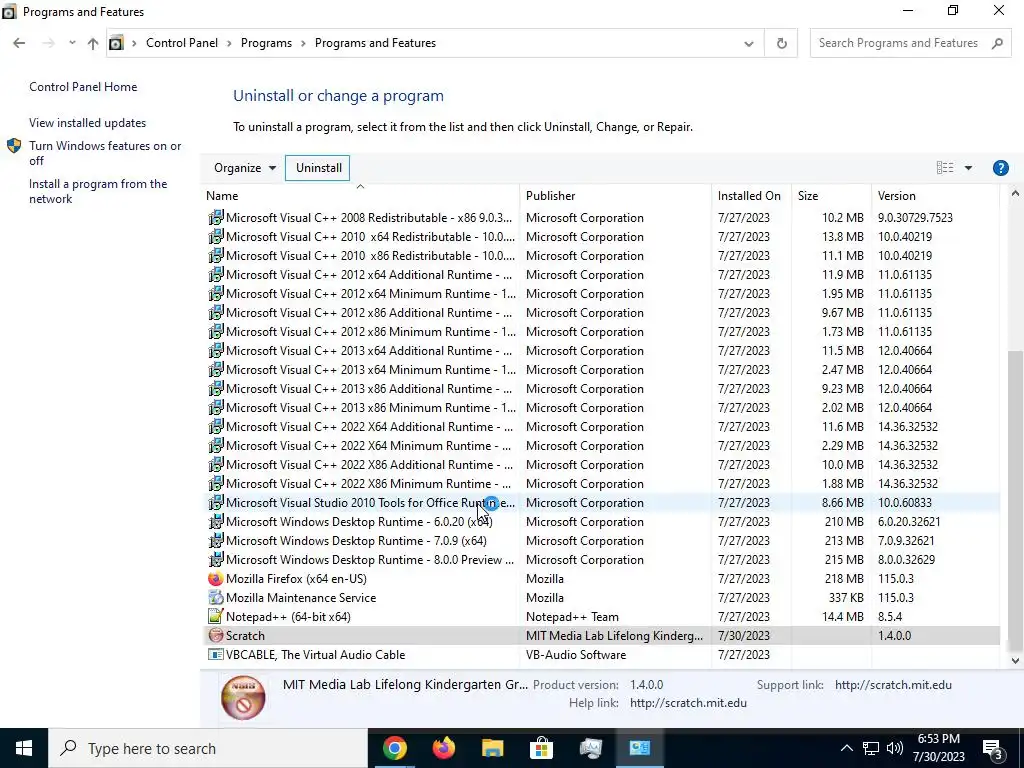The image size is (1024, 768).
Task: Expand the view options dropdown arrow
Action: pyautogui.click(x=968, y=168)
